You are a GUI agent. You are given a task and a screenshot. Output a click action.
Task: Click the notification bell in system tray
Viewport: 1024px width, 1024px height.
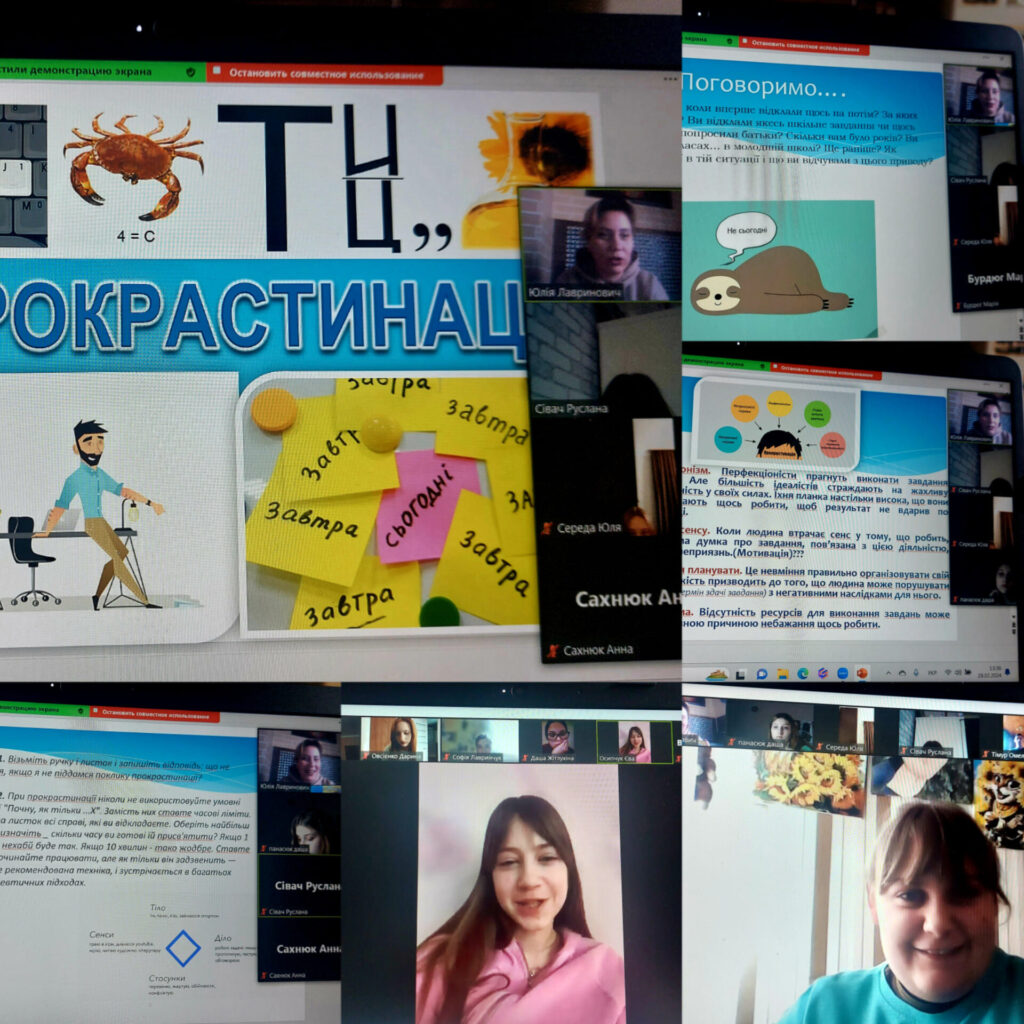pyautogui.click(x=1007, y=672)
